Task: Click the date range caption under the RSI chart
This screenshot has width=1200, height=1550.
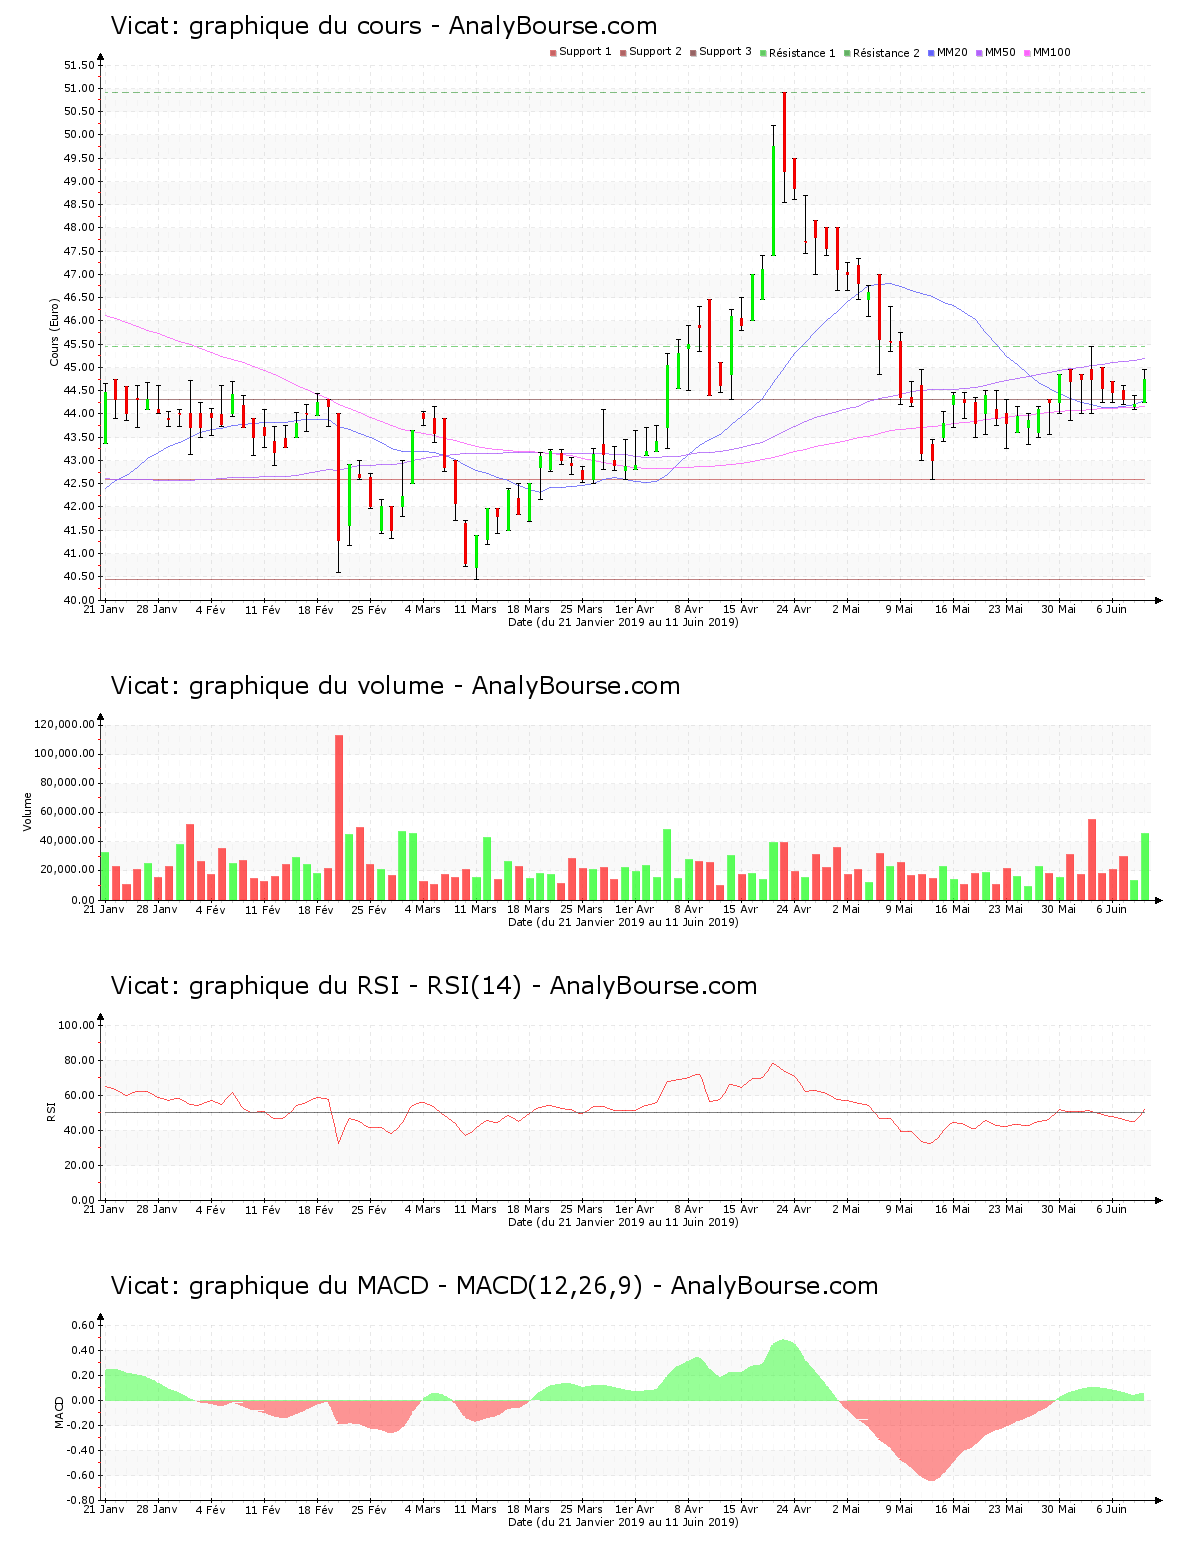Action: (623, 1222)
